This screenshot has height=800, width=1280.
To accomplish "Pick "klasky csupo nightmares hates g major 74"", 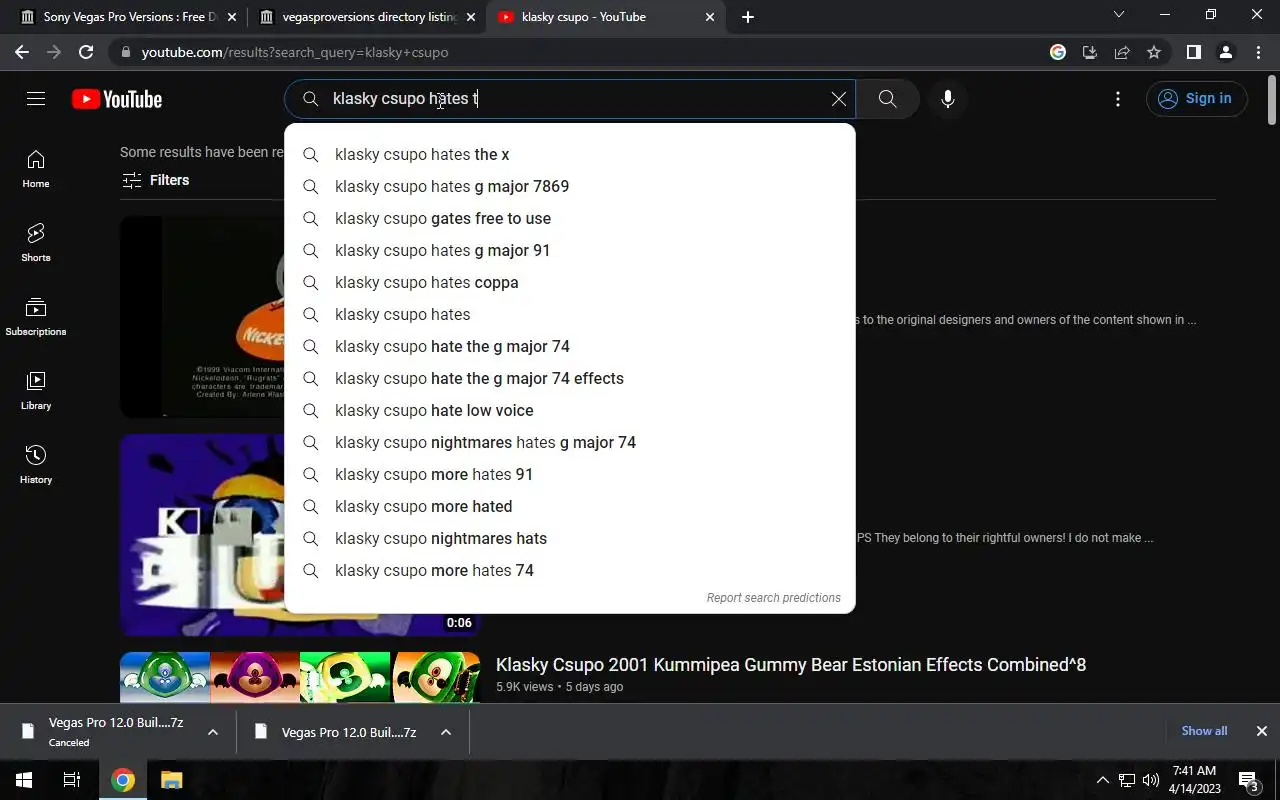I will tap(570, 442).
